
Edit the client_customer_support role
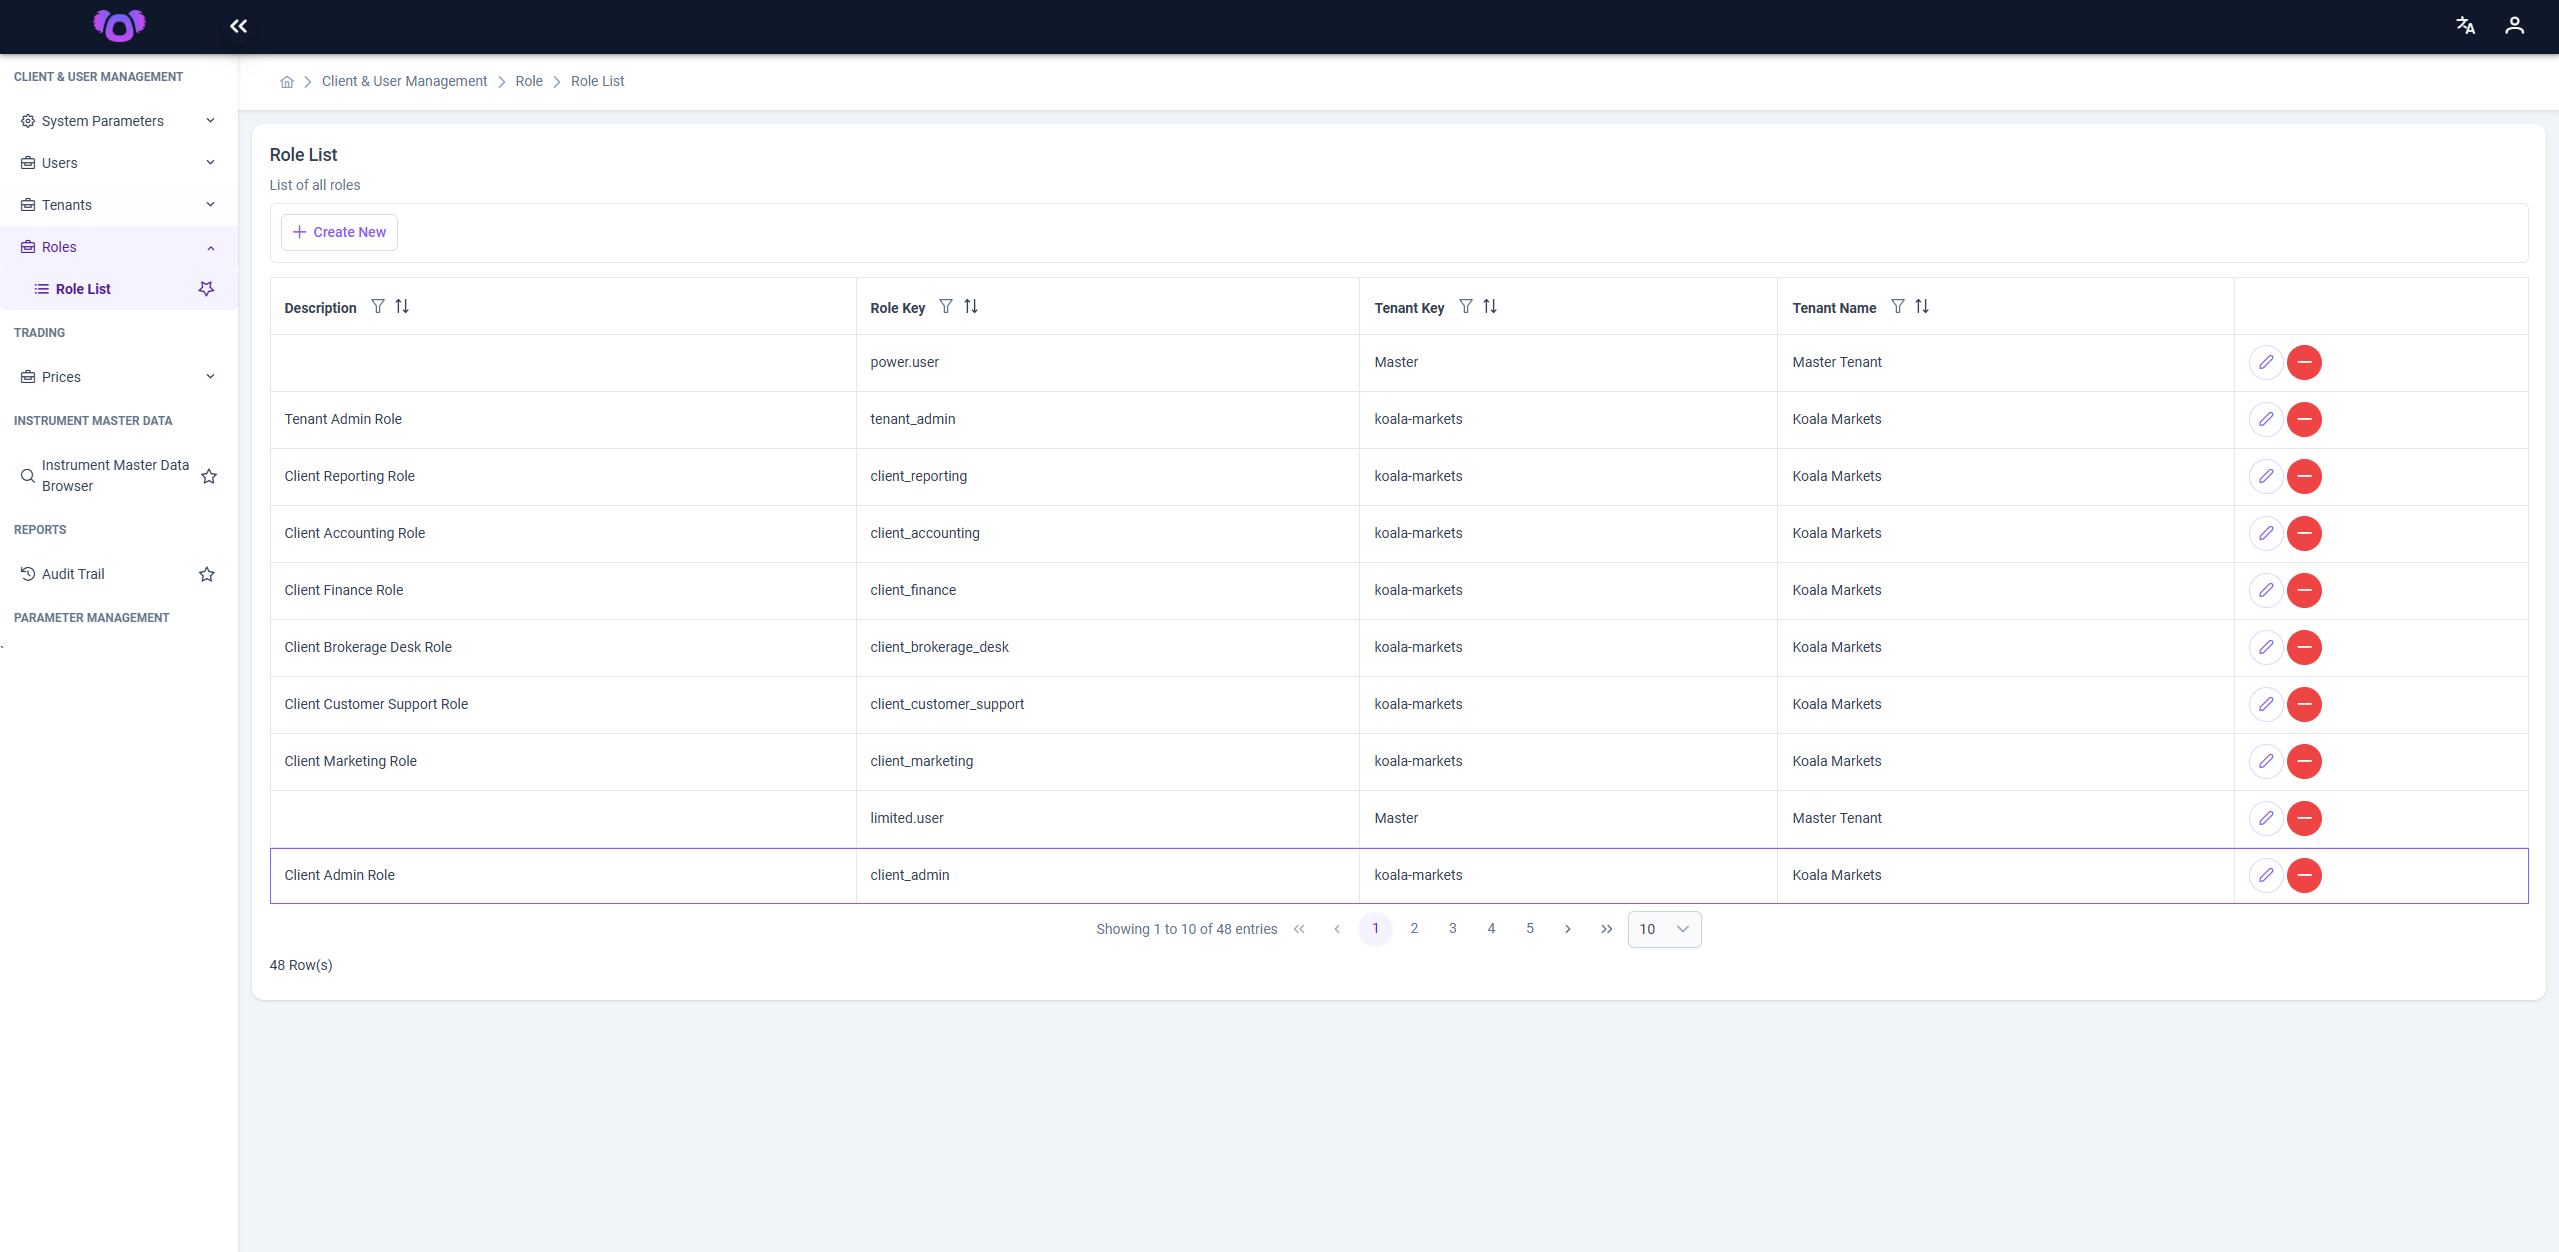point(2266,704)
